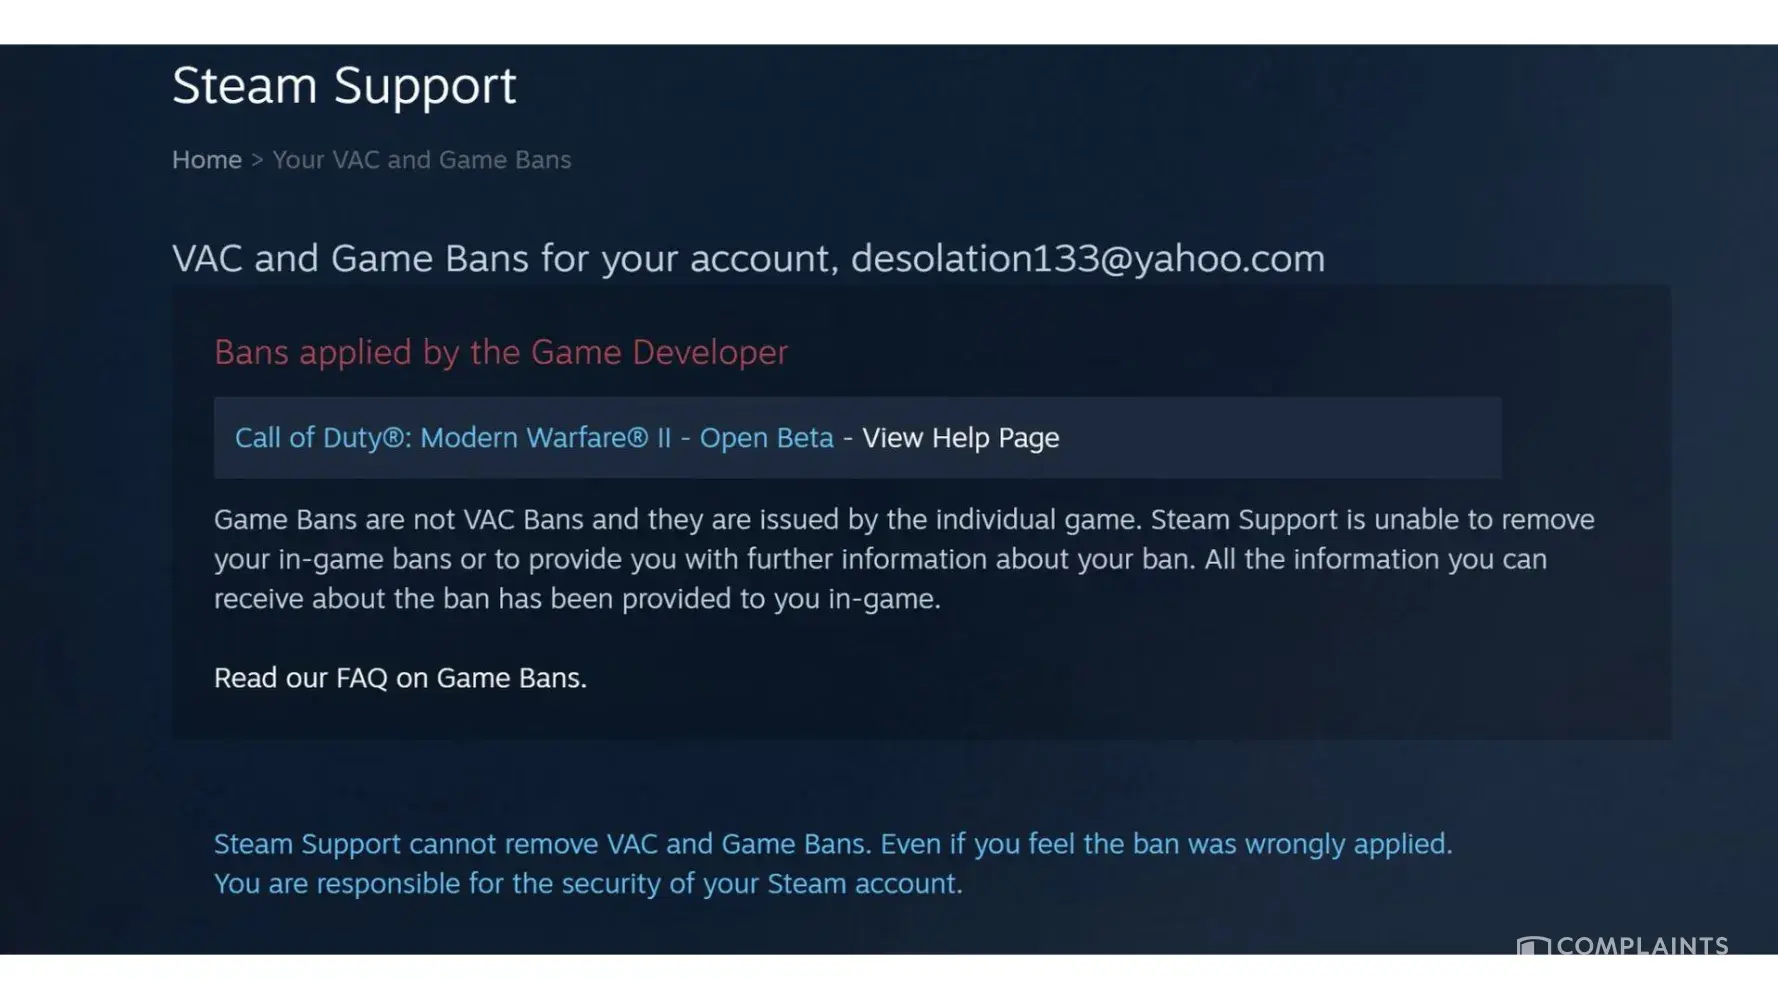1778x1000 pixels.
Task: Click the 'Bans applied by the Game Developer' heading
Action: 501,352
